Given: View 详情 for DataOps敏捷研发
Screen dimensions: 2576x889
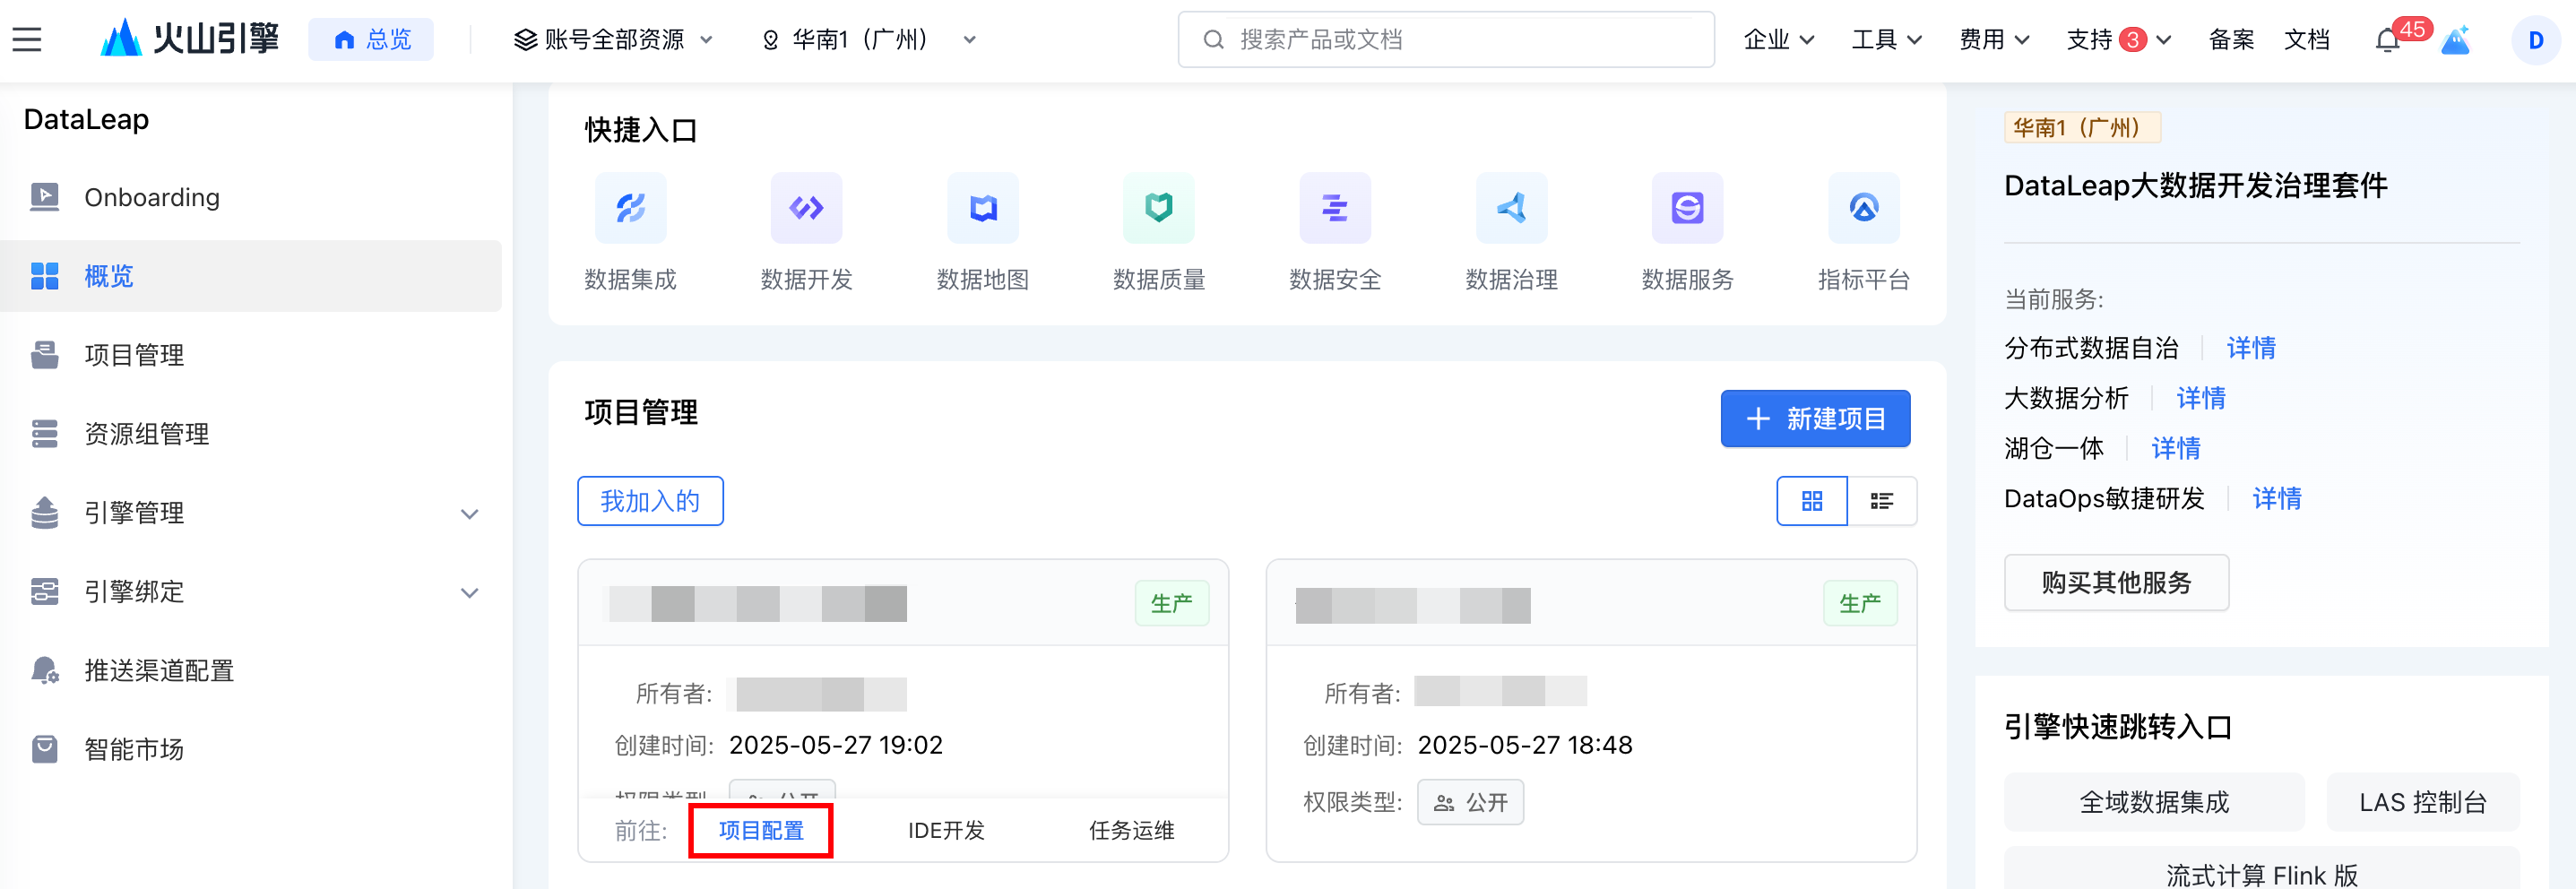Looking at the screenshot, I should 2277,498.
